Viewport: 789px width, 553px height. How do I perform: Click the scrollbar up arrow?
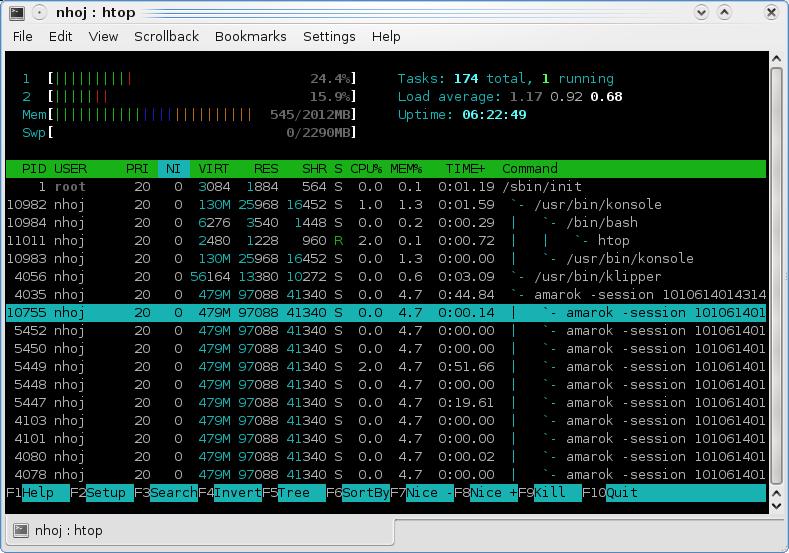pos(777,58)
